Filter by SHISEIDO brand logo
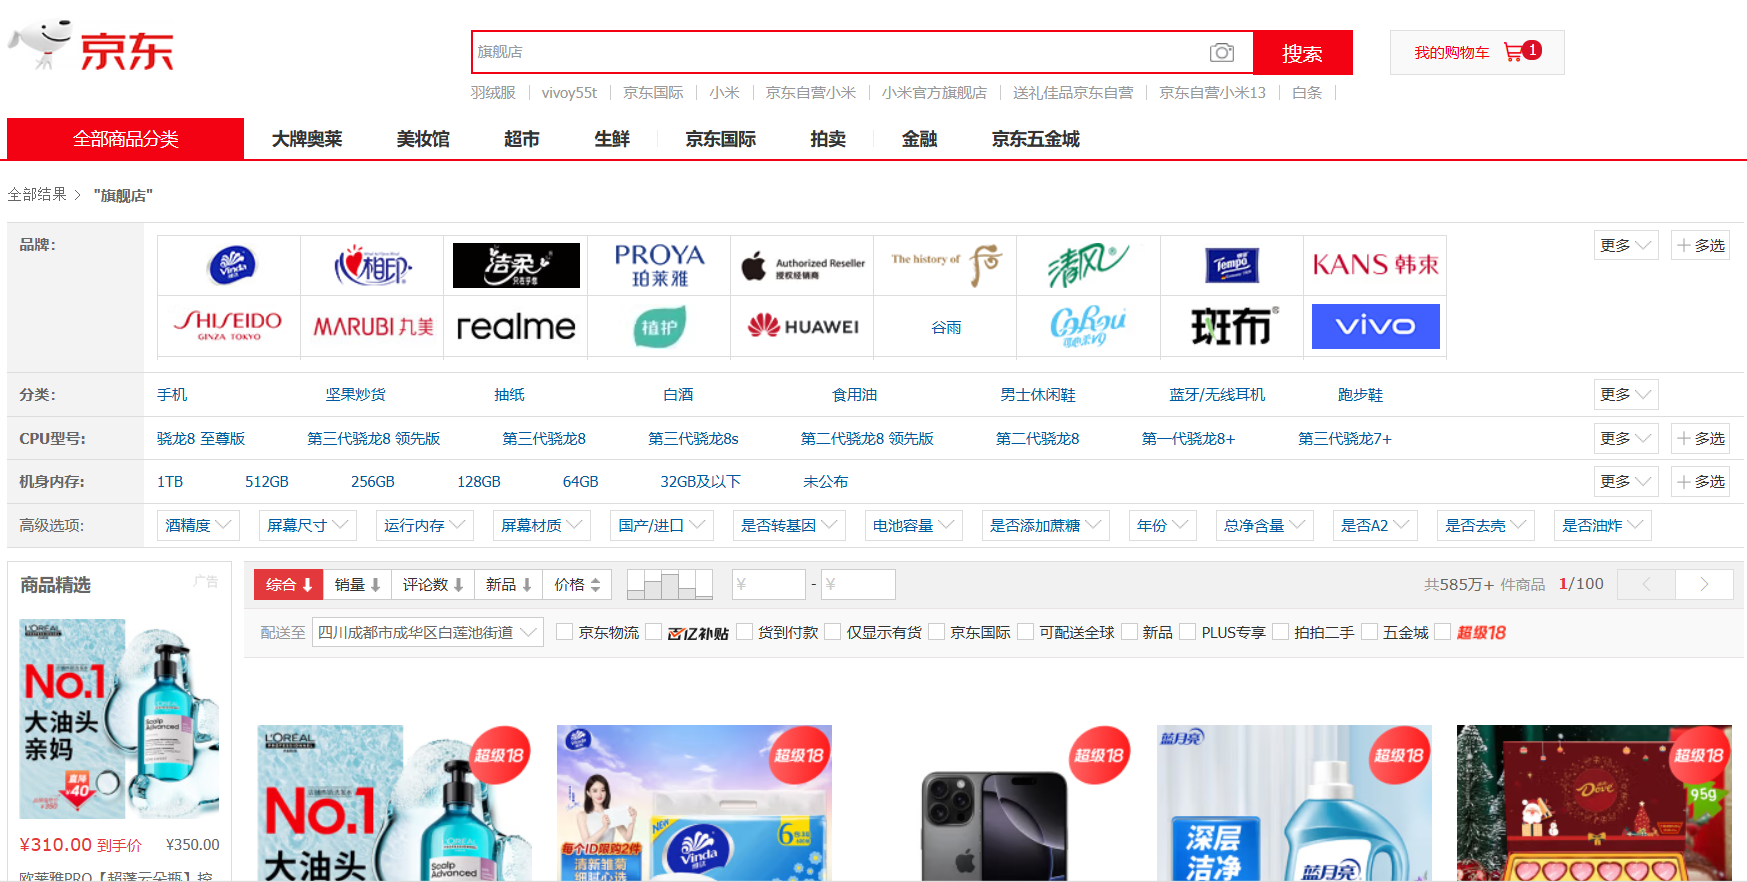This screenshot has height=882, width=1747. click(229, 326)
